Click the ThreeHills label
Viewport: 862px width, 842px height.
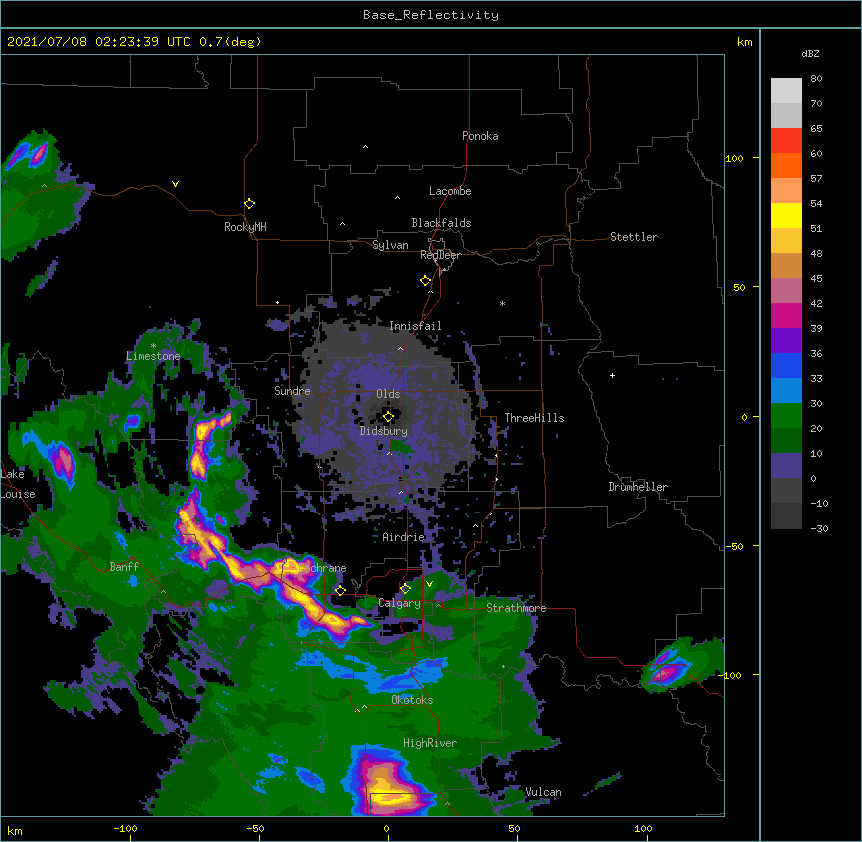[534, 418]
